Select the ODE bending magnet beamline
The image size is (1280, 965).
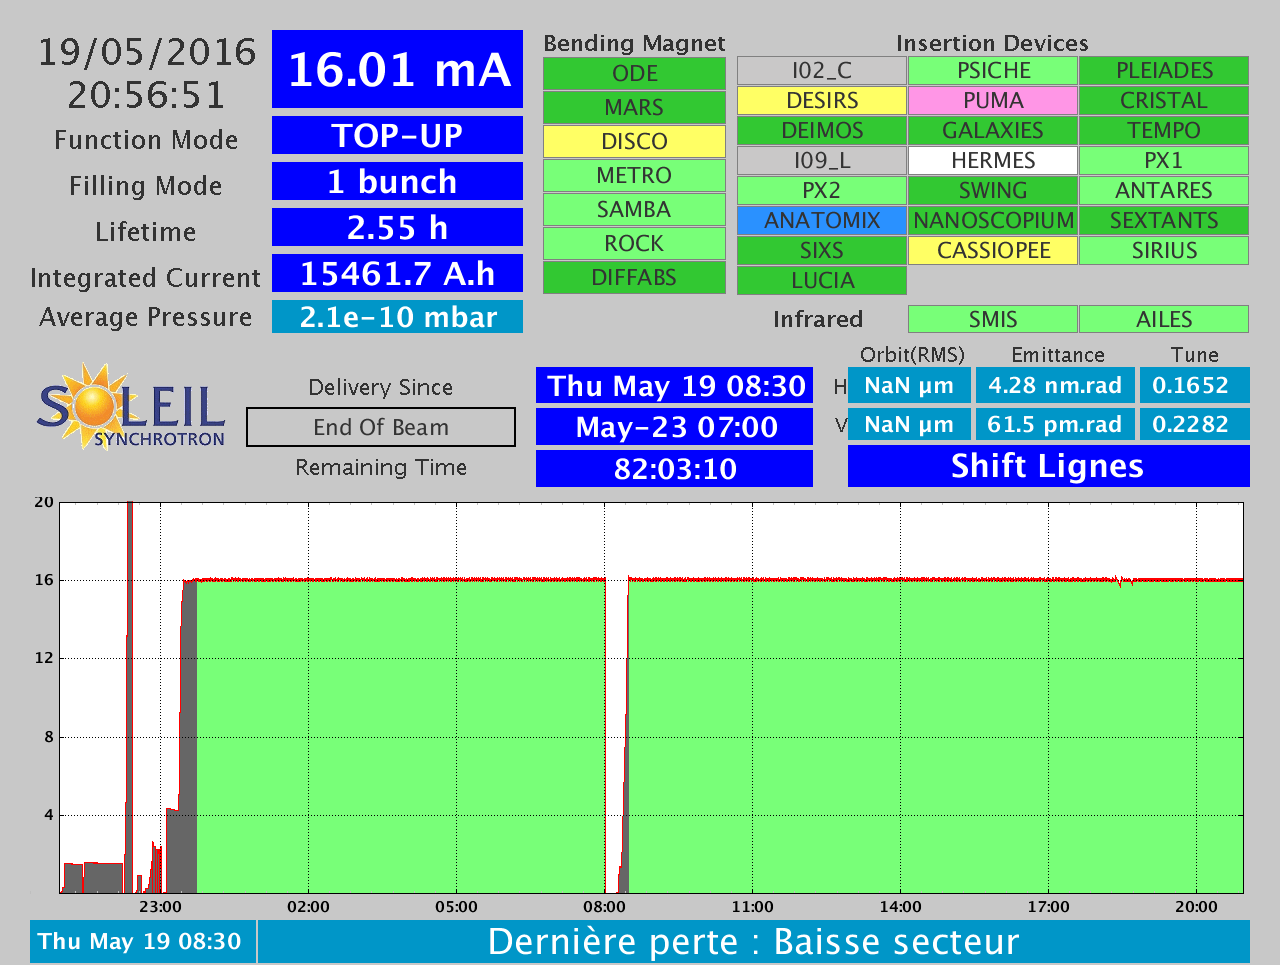click(634, 73)
